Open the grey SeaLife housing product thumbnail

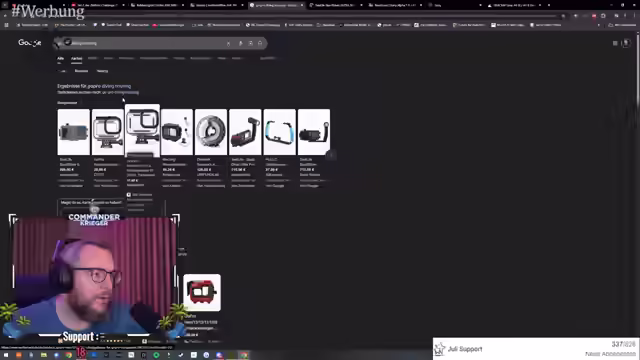pyautogui.click(x=73, y=132)
